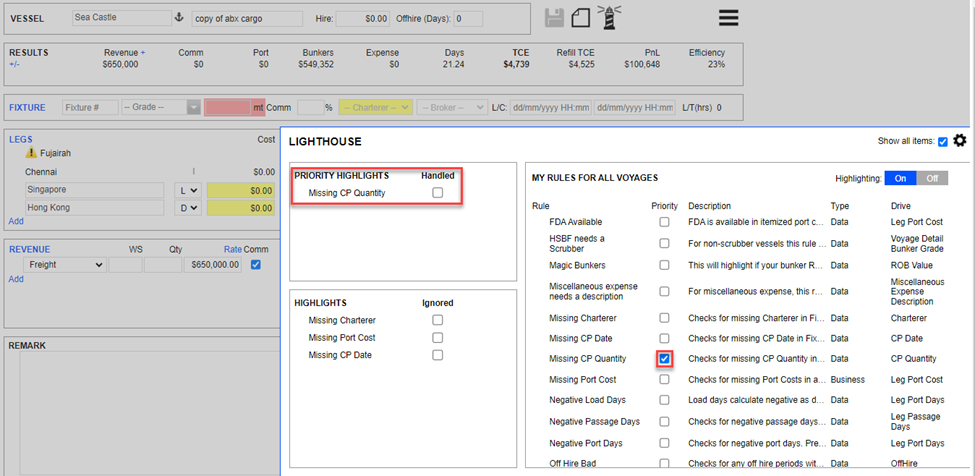Click Add link under Revenue

point(16,279)
